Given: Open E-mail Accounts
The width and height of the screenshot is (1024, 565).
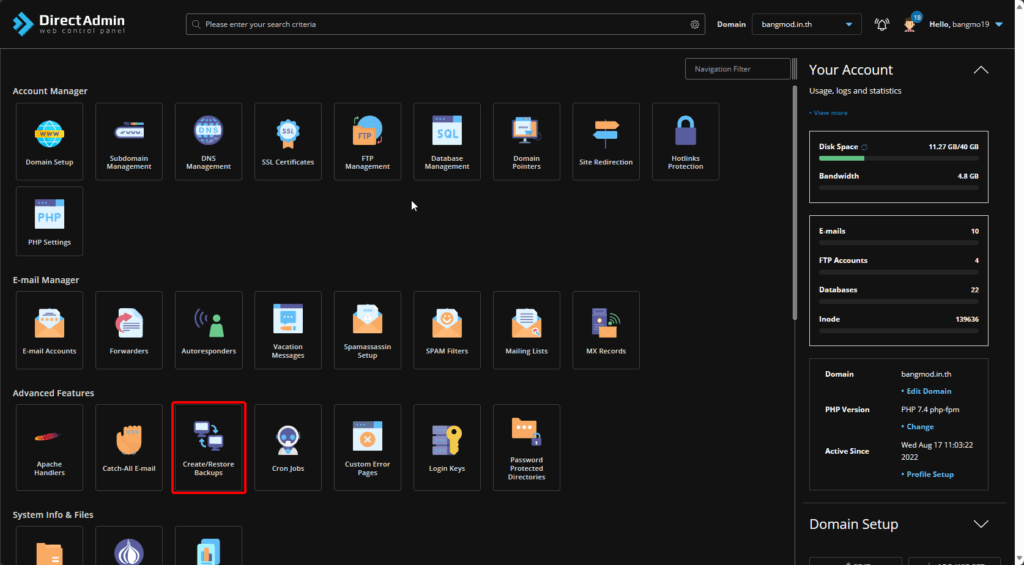Looking at the screenshot, I should click(49, 330).
